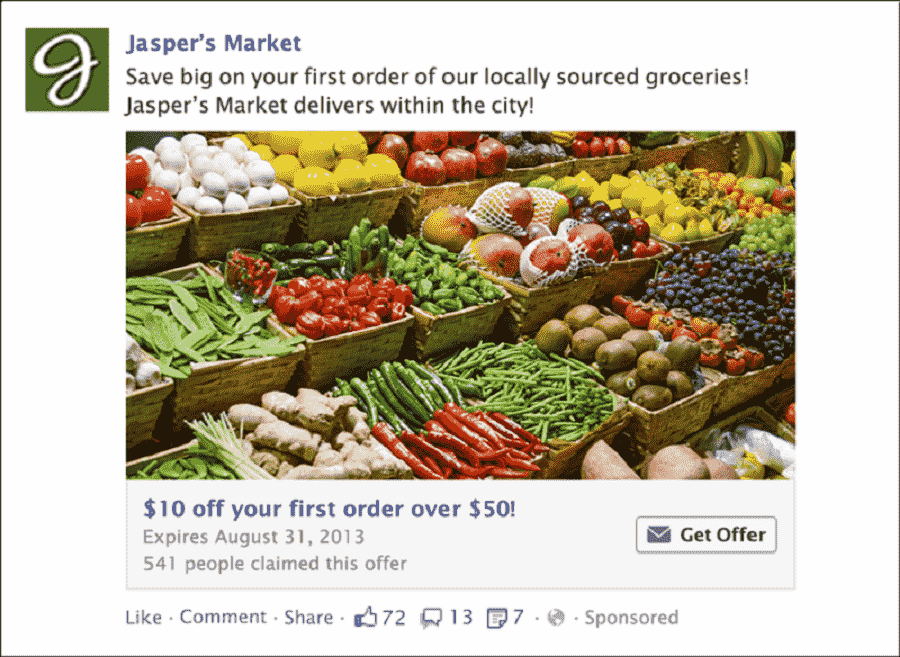Viewport: 900px width, 657px height.
Task: Click the shares note icon
Action: pyautogui.click(x=496, y=618)
